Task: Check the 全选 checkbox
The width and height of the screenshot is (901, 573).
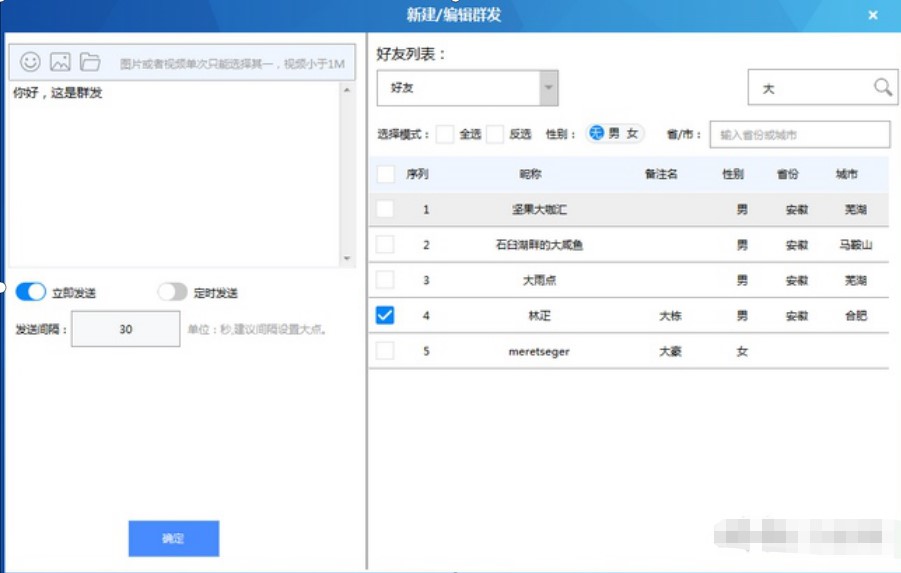Action: [445, 134]
